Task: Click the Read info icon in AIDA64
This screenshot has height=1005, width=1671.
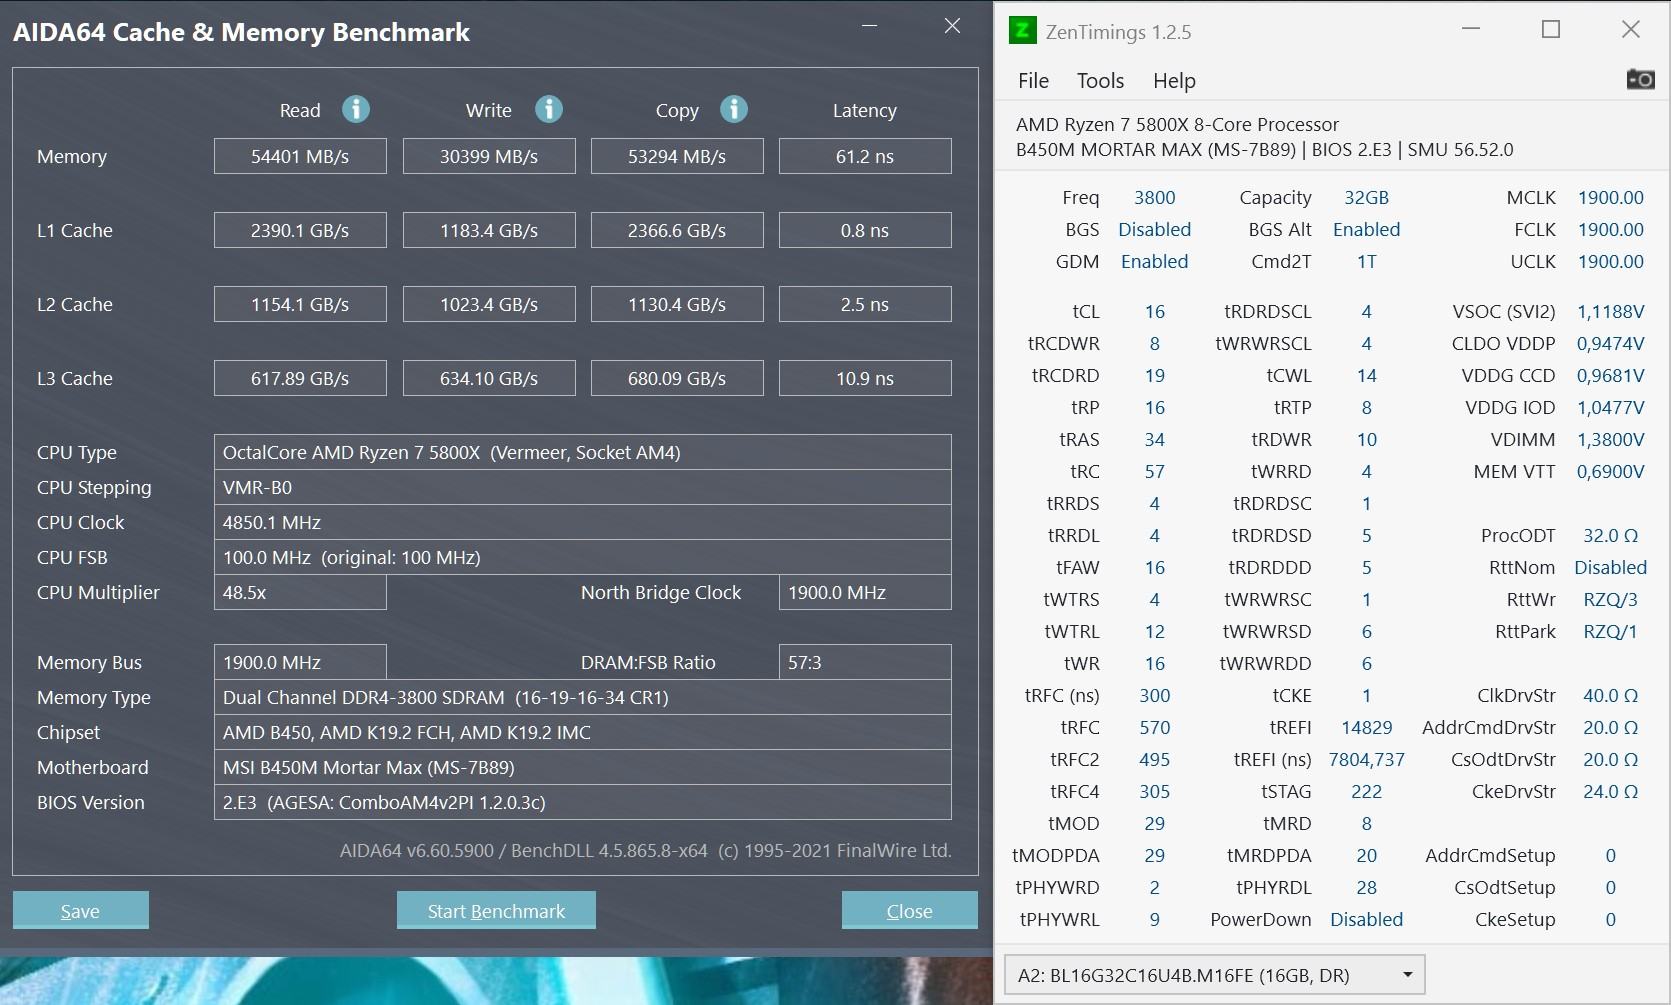Action: point(356,109)
